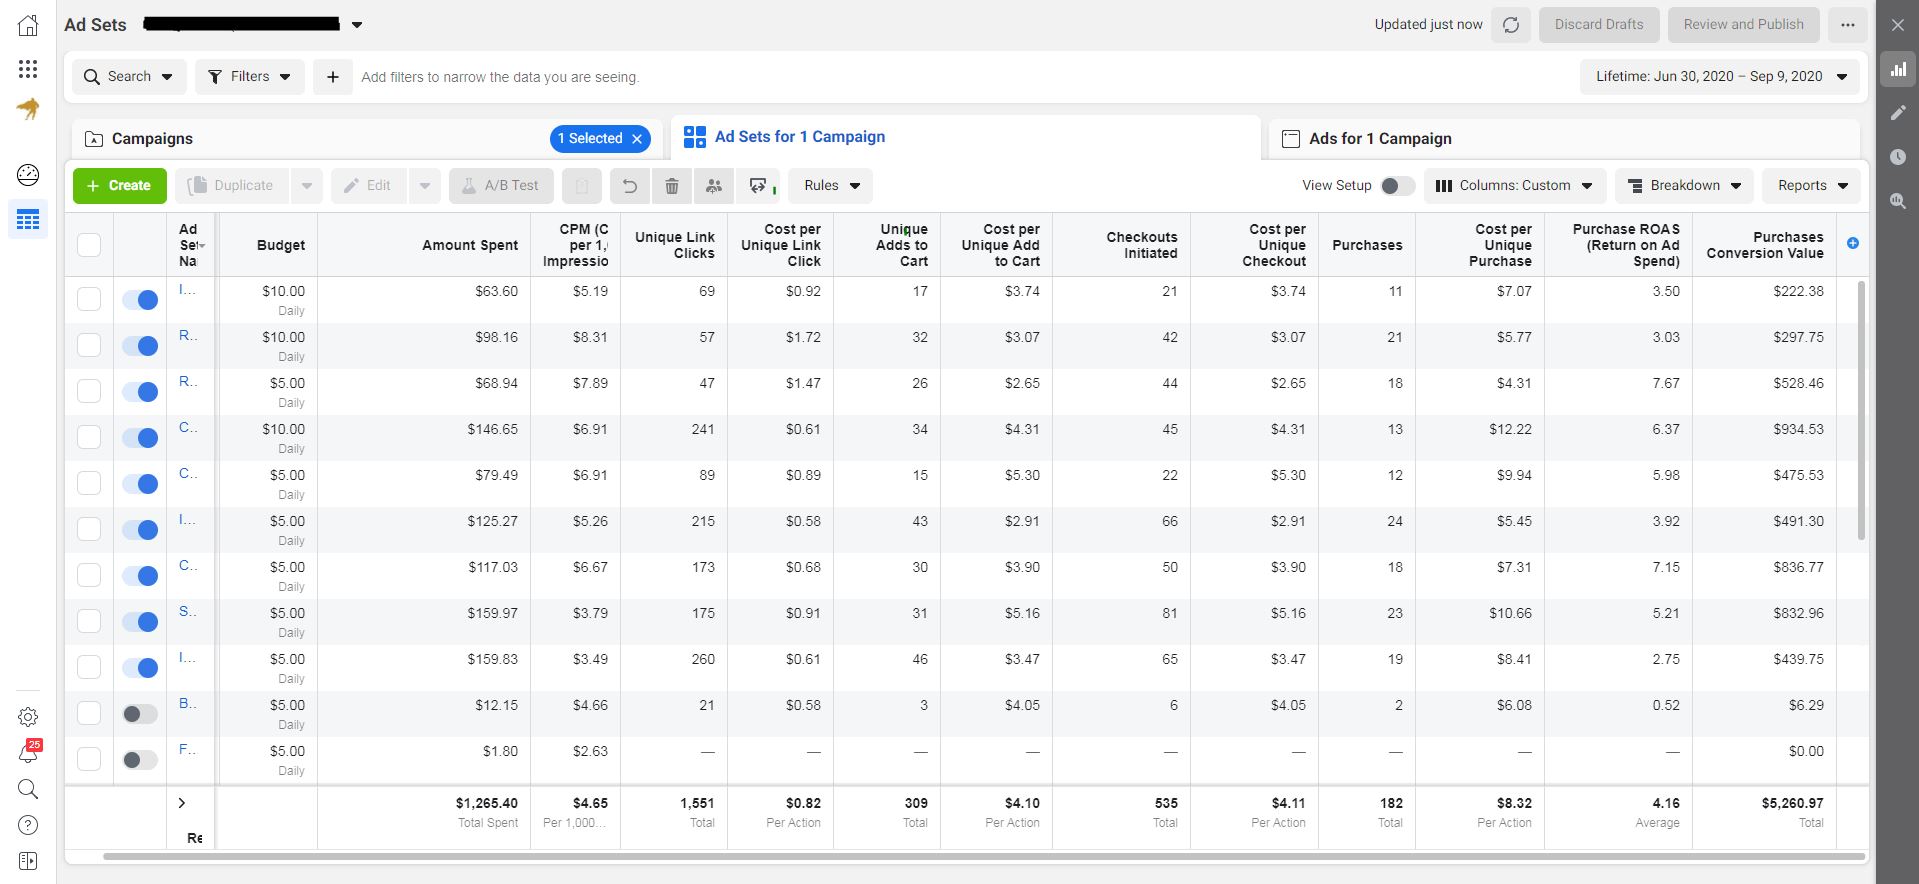The width and height of the screenshot is (1919, 884).
Task: Click the horizontal table scrollbar
Action: coord(984,857)
